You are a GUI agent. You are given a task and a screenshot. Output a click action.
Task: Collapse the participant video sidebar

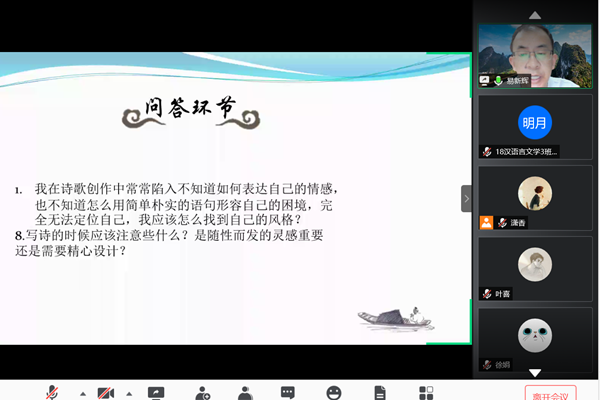tap(466, 198)
